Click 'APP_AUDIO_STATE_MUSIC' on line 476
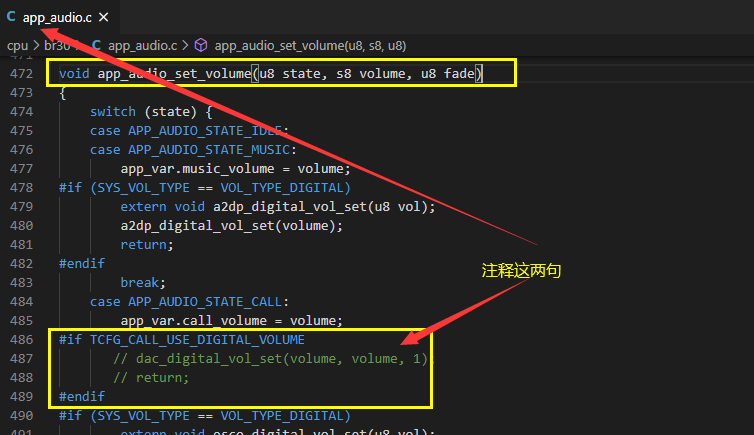 [x=209, y=149]
